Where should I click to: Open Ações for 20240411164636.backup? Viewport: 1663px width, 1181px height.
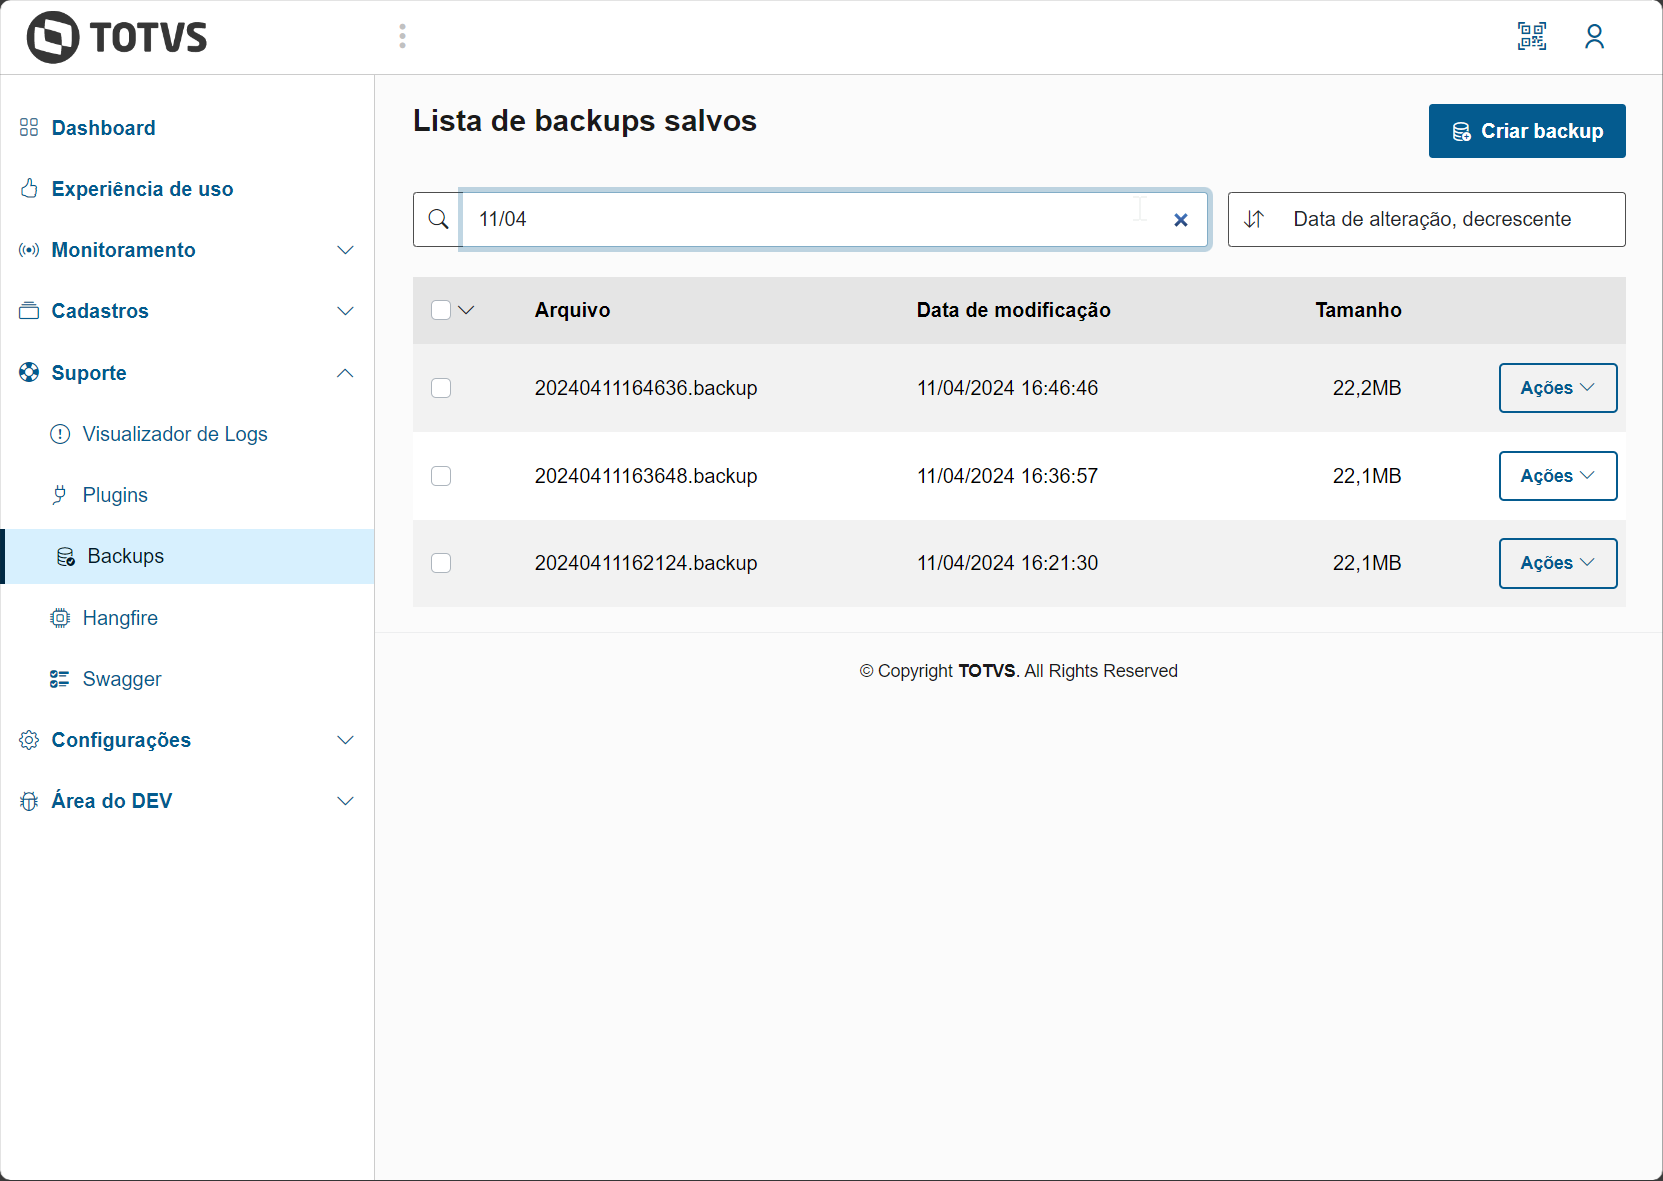1557,388
